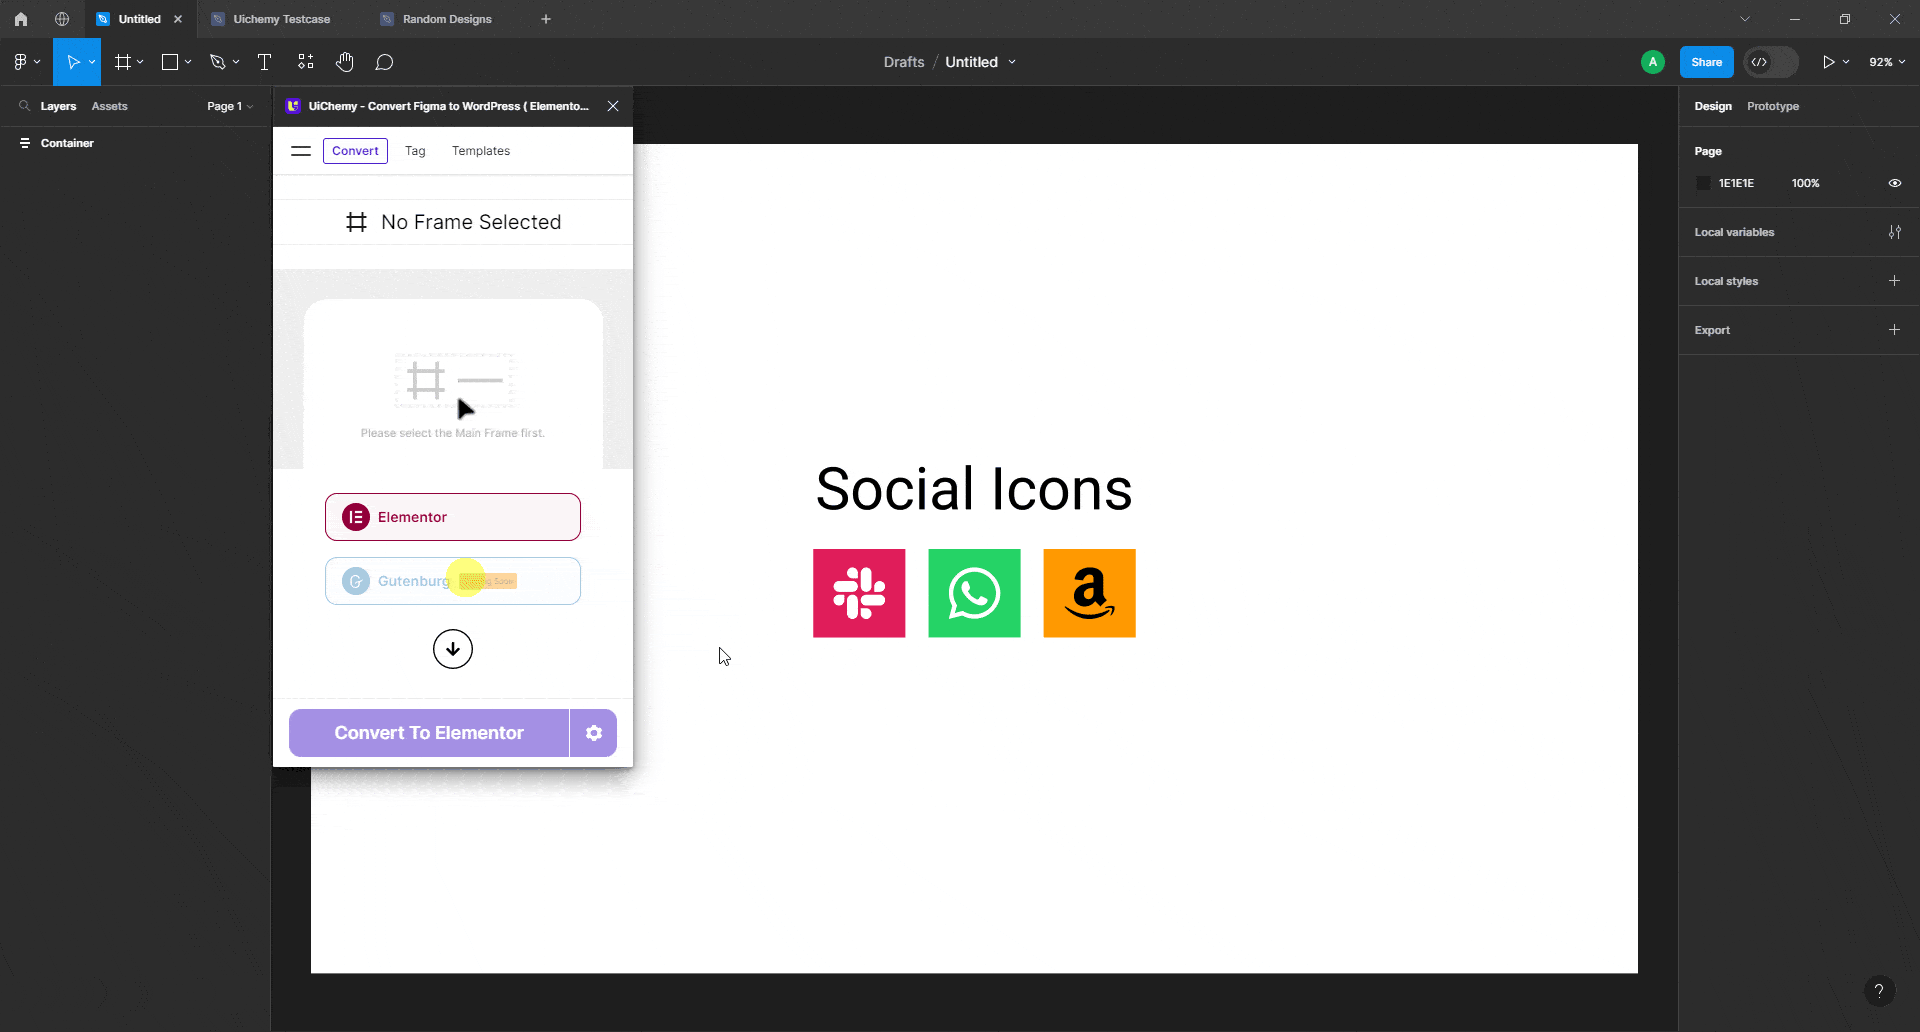Click the Convert To Elementor button
This screenshot has height=1032, width=1920.
click(429, 733)
